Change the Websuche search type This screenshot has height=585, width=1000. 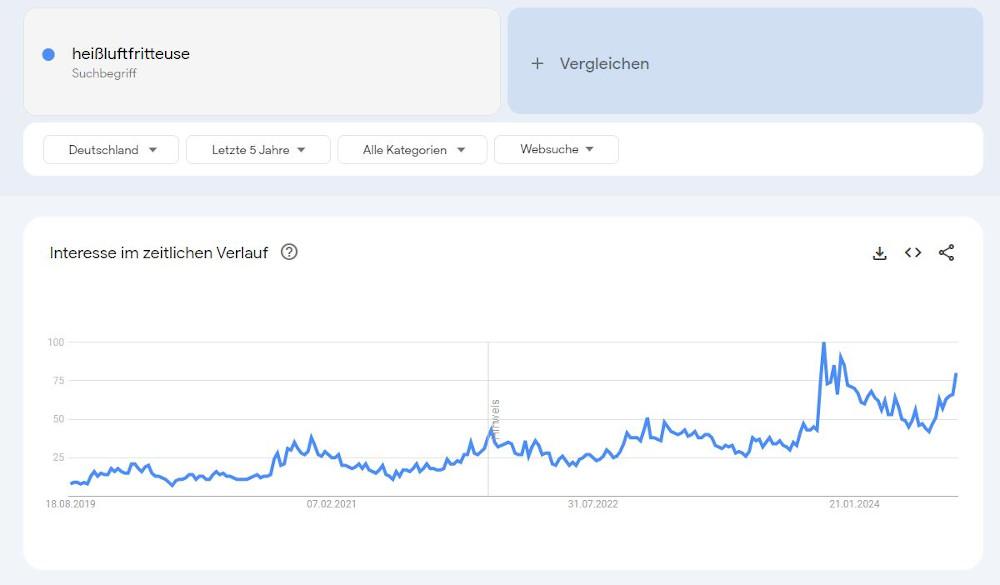556,150
